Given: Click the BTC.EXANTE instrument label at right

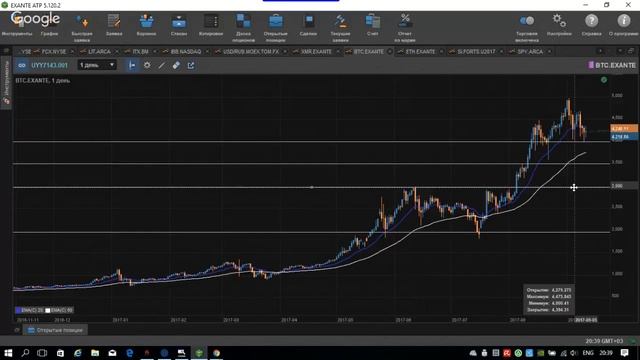Looking at the screenshot, I should tap(616, 65).
